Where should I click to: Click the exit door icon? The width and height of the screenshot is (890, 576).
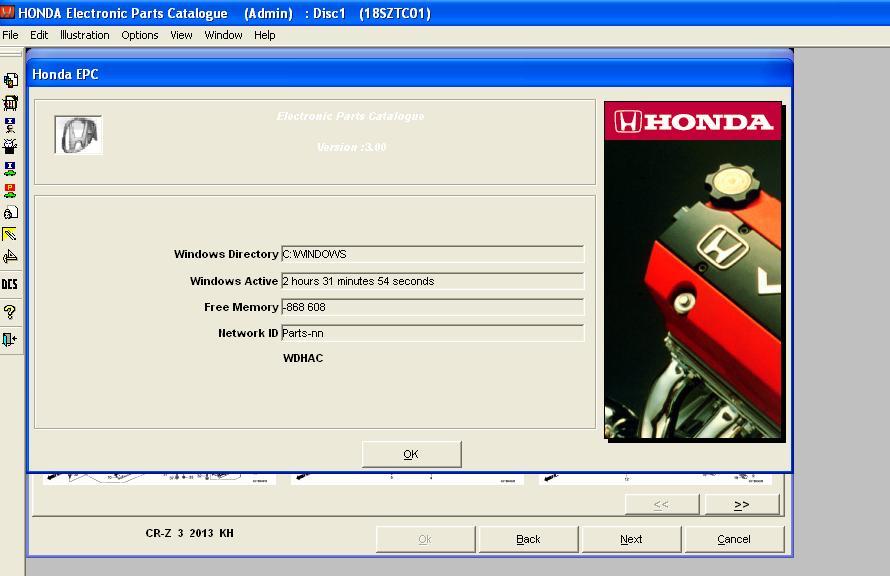(x=10, y=339)
